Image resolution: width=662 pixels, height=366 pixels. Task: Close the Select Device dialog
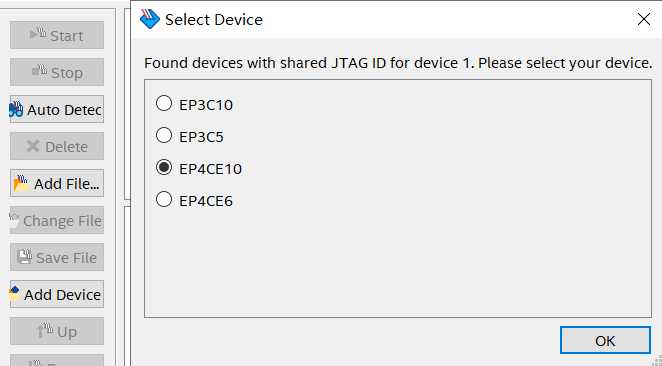pyautogui.click(x=643, y=19)
